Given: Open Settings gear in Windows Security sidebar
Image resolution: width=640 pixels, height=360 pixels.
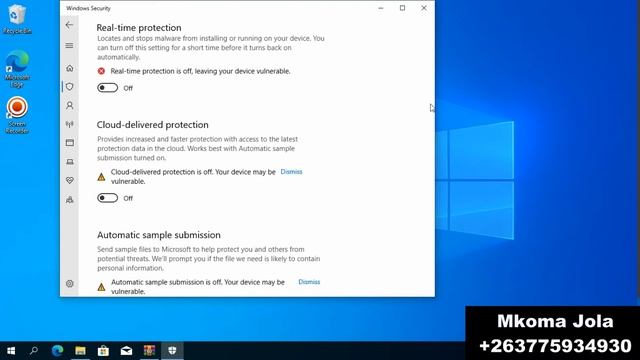Looking at the screenshot, I should [x=70, y=283].
